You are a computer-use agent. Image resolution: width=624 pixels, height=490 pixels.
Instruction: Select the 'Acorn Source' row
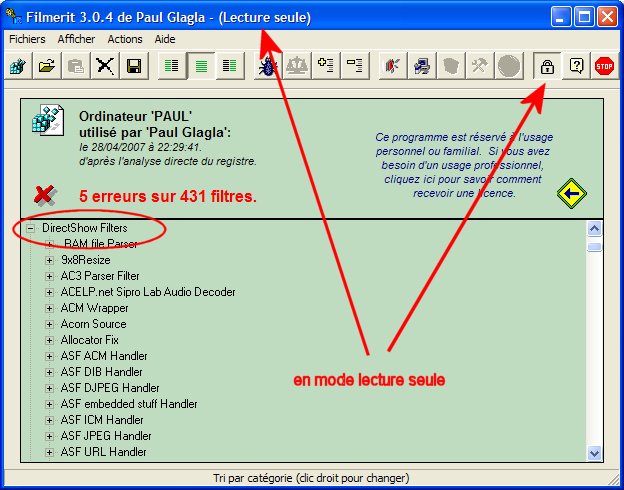click(94, 324)
